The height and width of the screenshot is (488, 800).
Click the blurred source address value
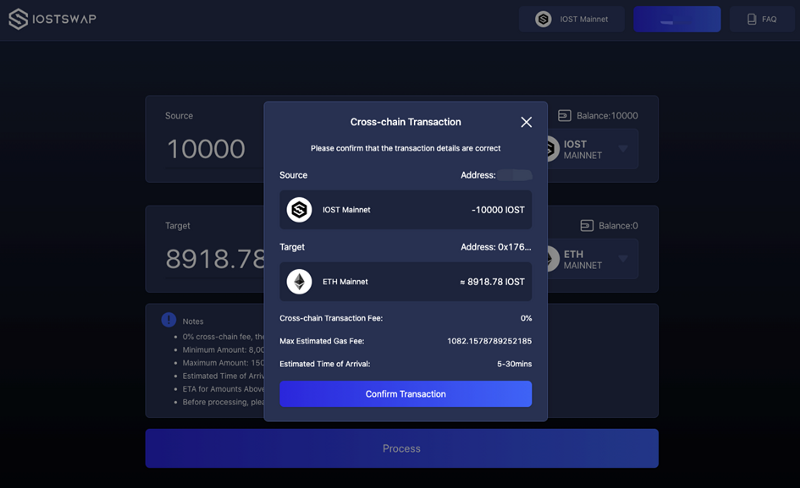point(514,175)
